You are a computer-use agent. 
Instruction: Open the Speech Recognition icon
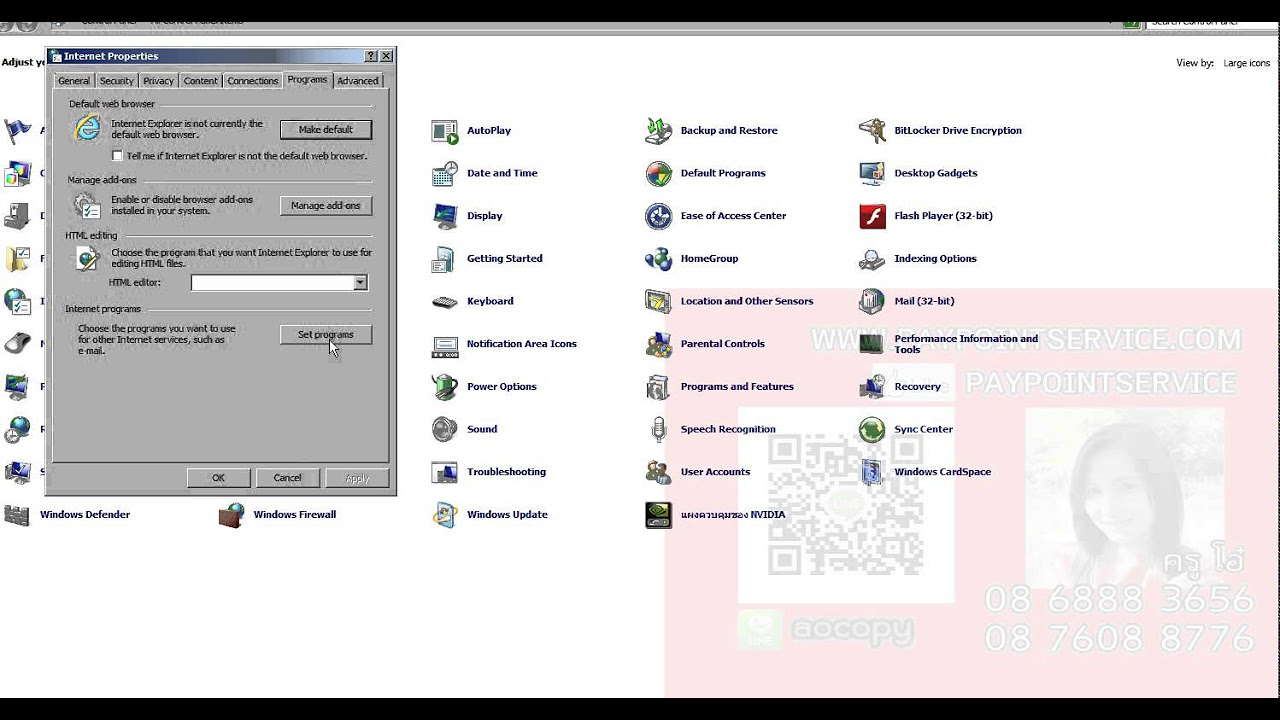pos(659,430)
